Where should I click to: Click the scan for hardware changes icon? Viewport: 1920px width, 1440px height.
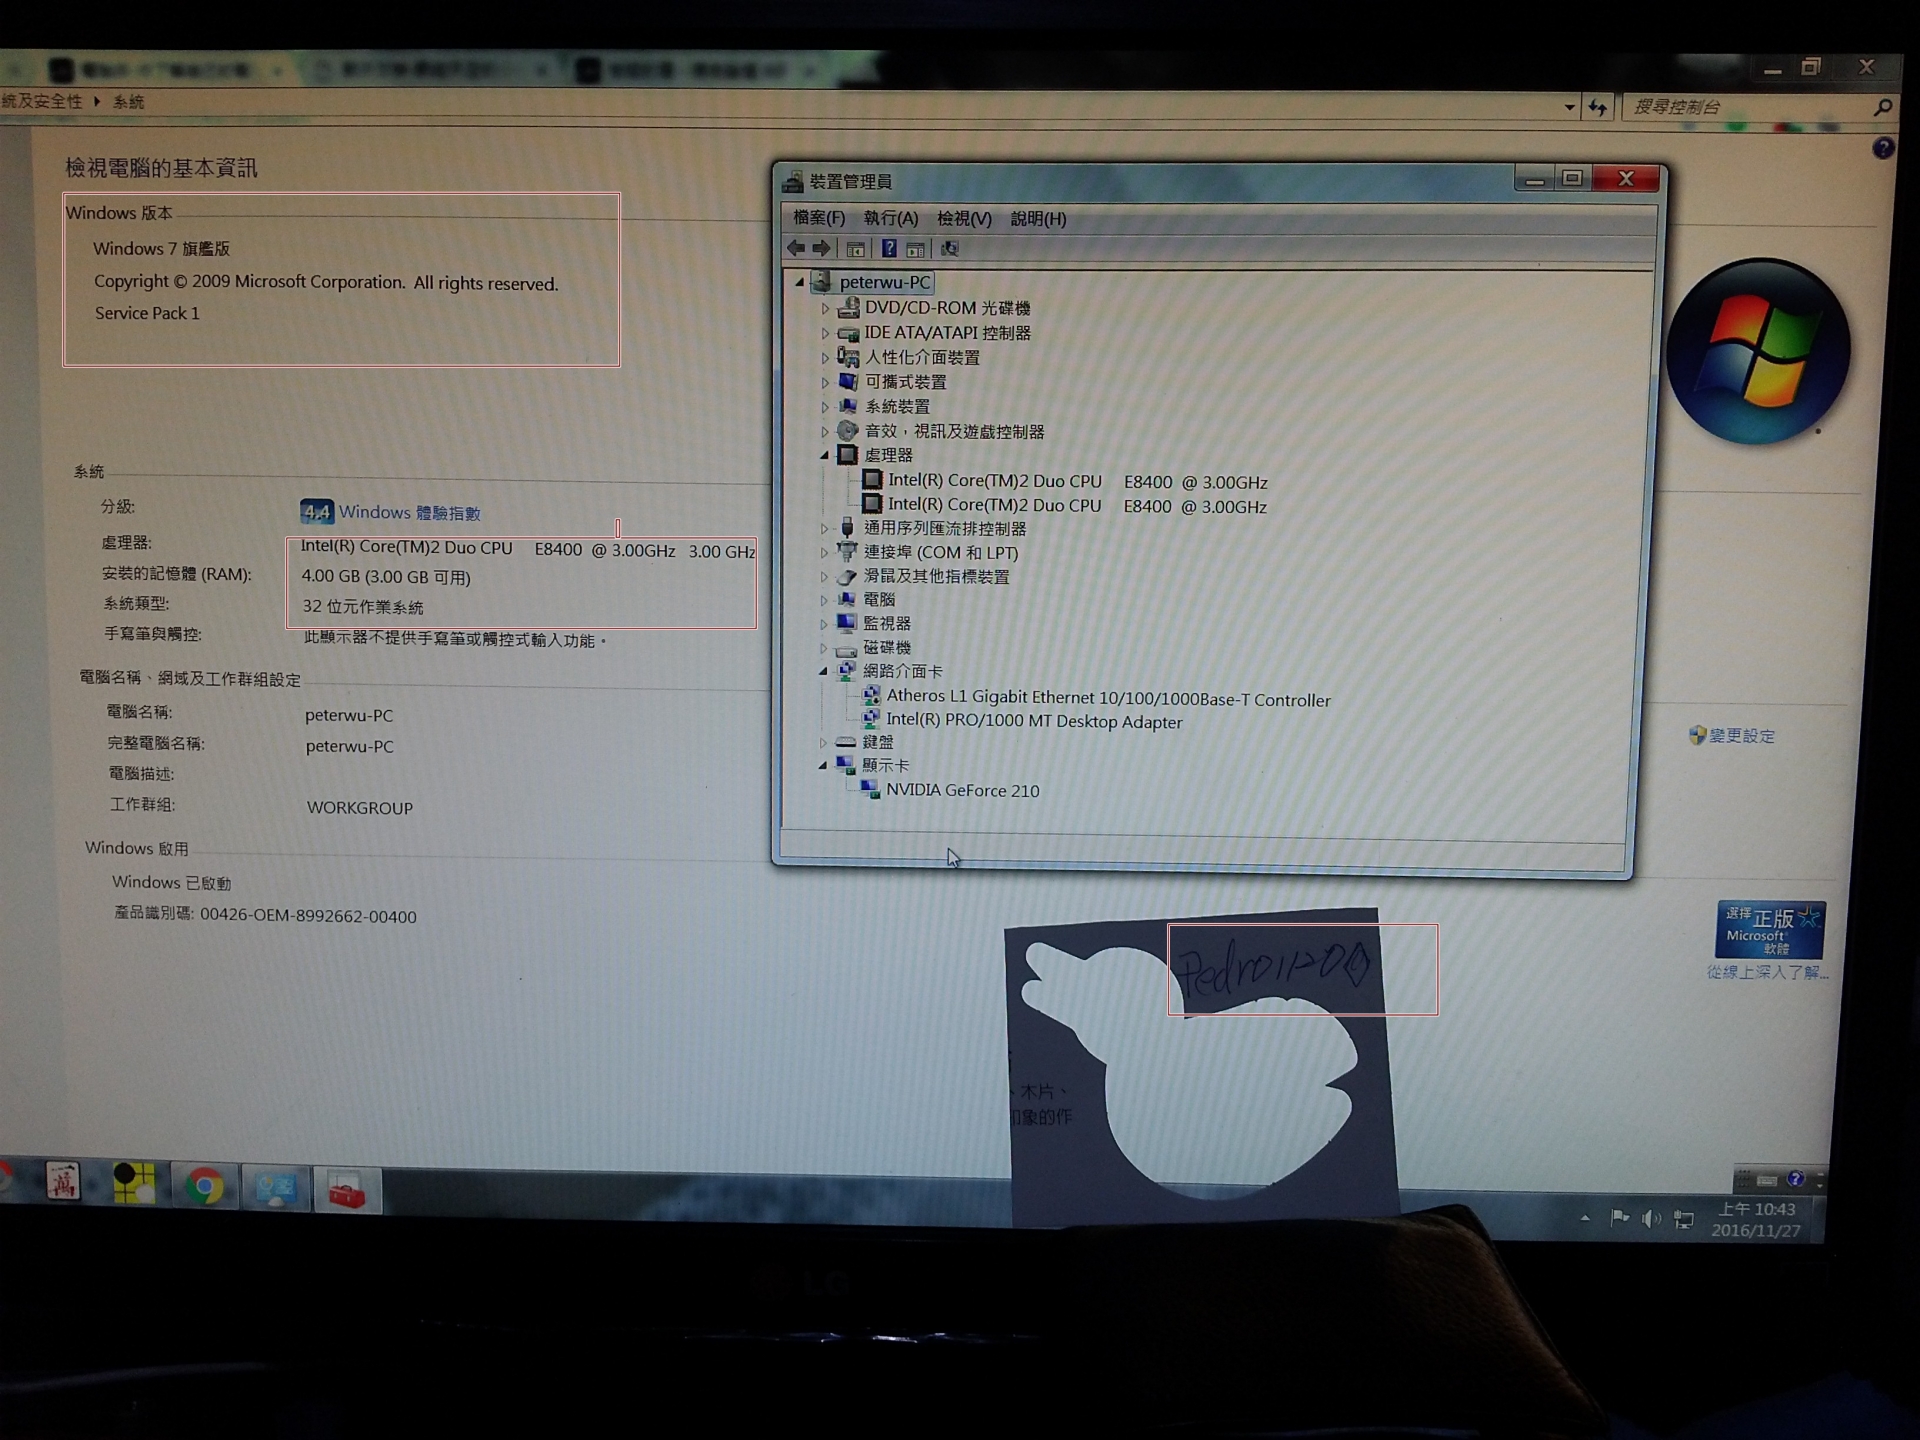[949, 249]
